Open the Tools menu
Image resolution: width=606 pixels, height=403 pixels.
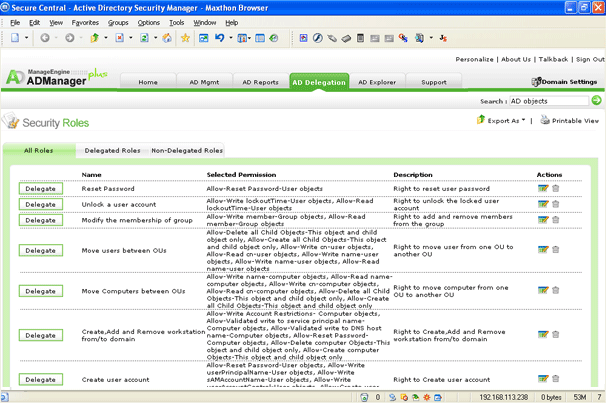point(177,23)
